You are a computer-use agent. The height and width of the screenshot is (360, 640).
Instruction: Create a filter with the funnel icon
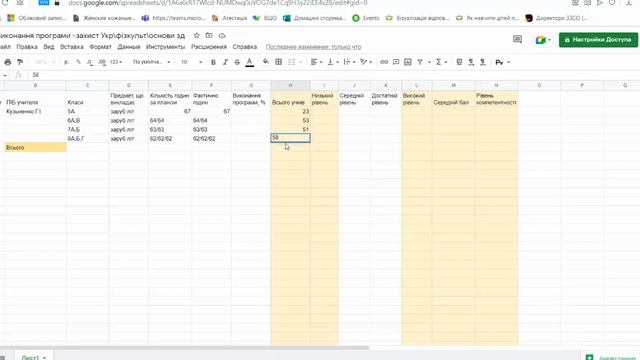(420, 62)
